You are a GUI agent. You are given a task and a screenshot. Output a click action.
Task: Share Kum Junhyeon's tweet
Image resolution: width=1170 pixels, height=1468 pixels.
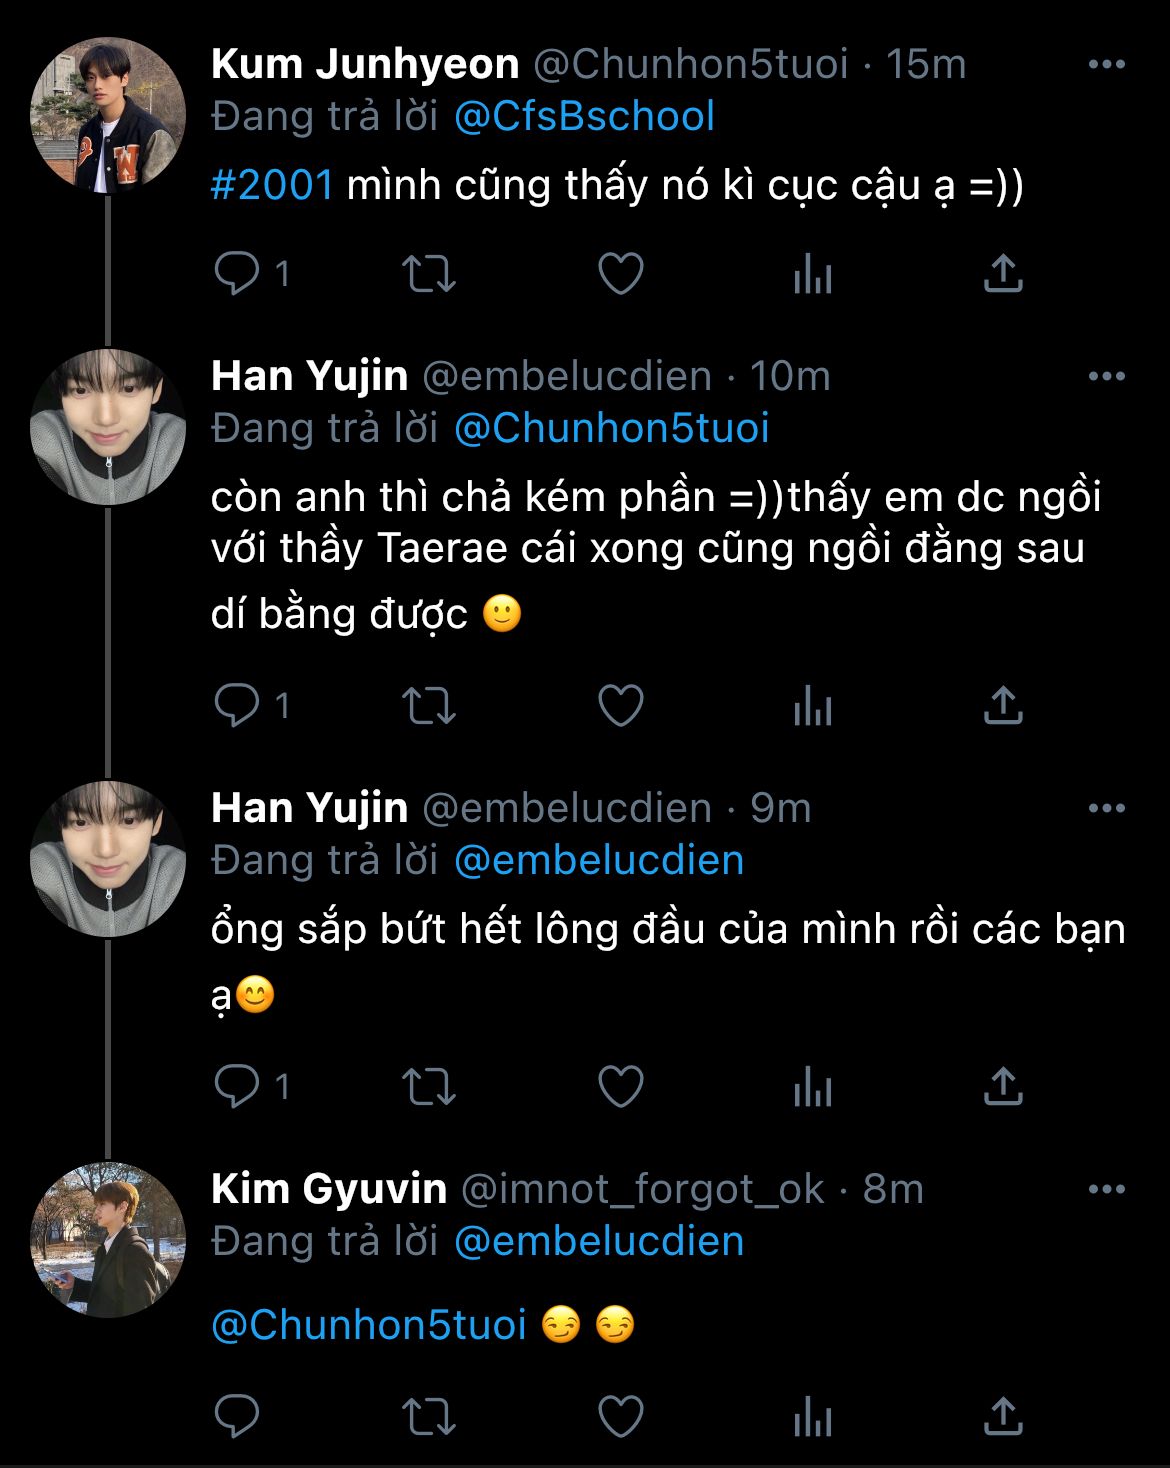click(1002, 273)
